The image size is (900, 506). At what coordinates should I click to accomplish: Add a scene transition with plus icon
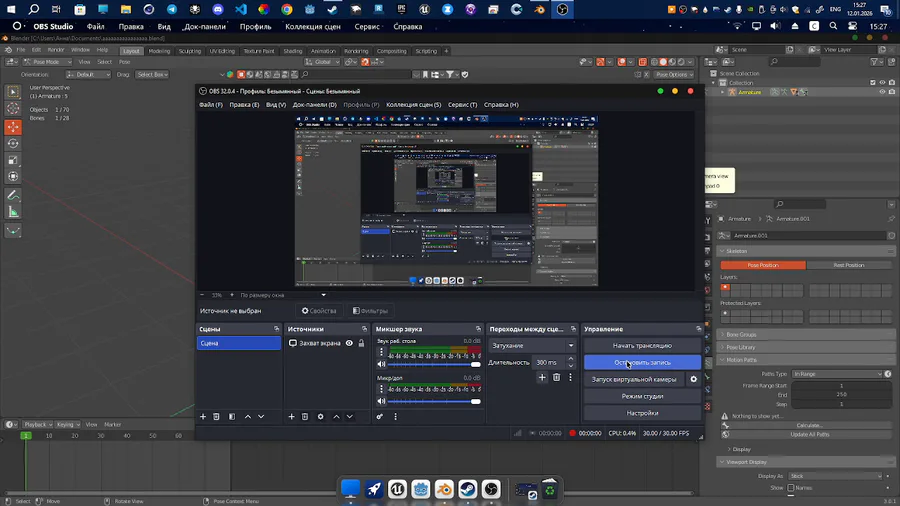[542, 377]
